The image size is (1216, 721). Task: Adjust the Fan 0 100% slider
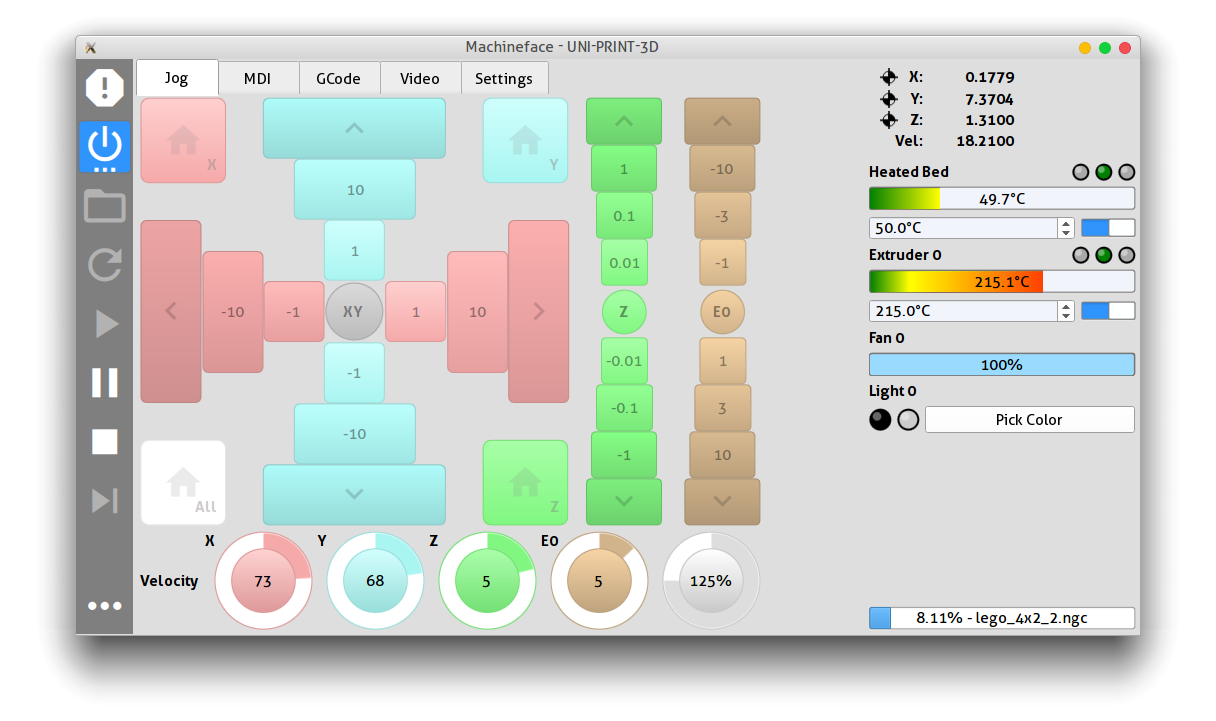[1001, 365]
